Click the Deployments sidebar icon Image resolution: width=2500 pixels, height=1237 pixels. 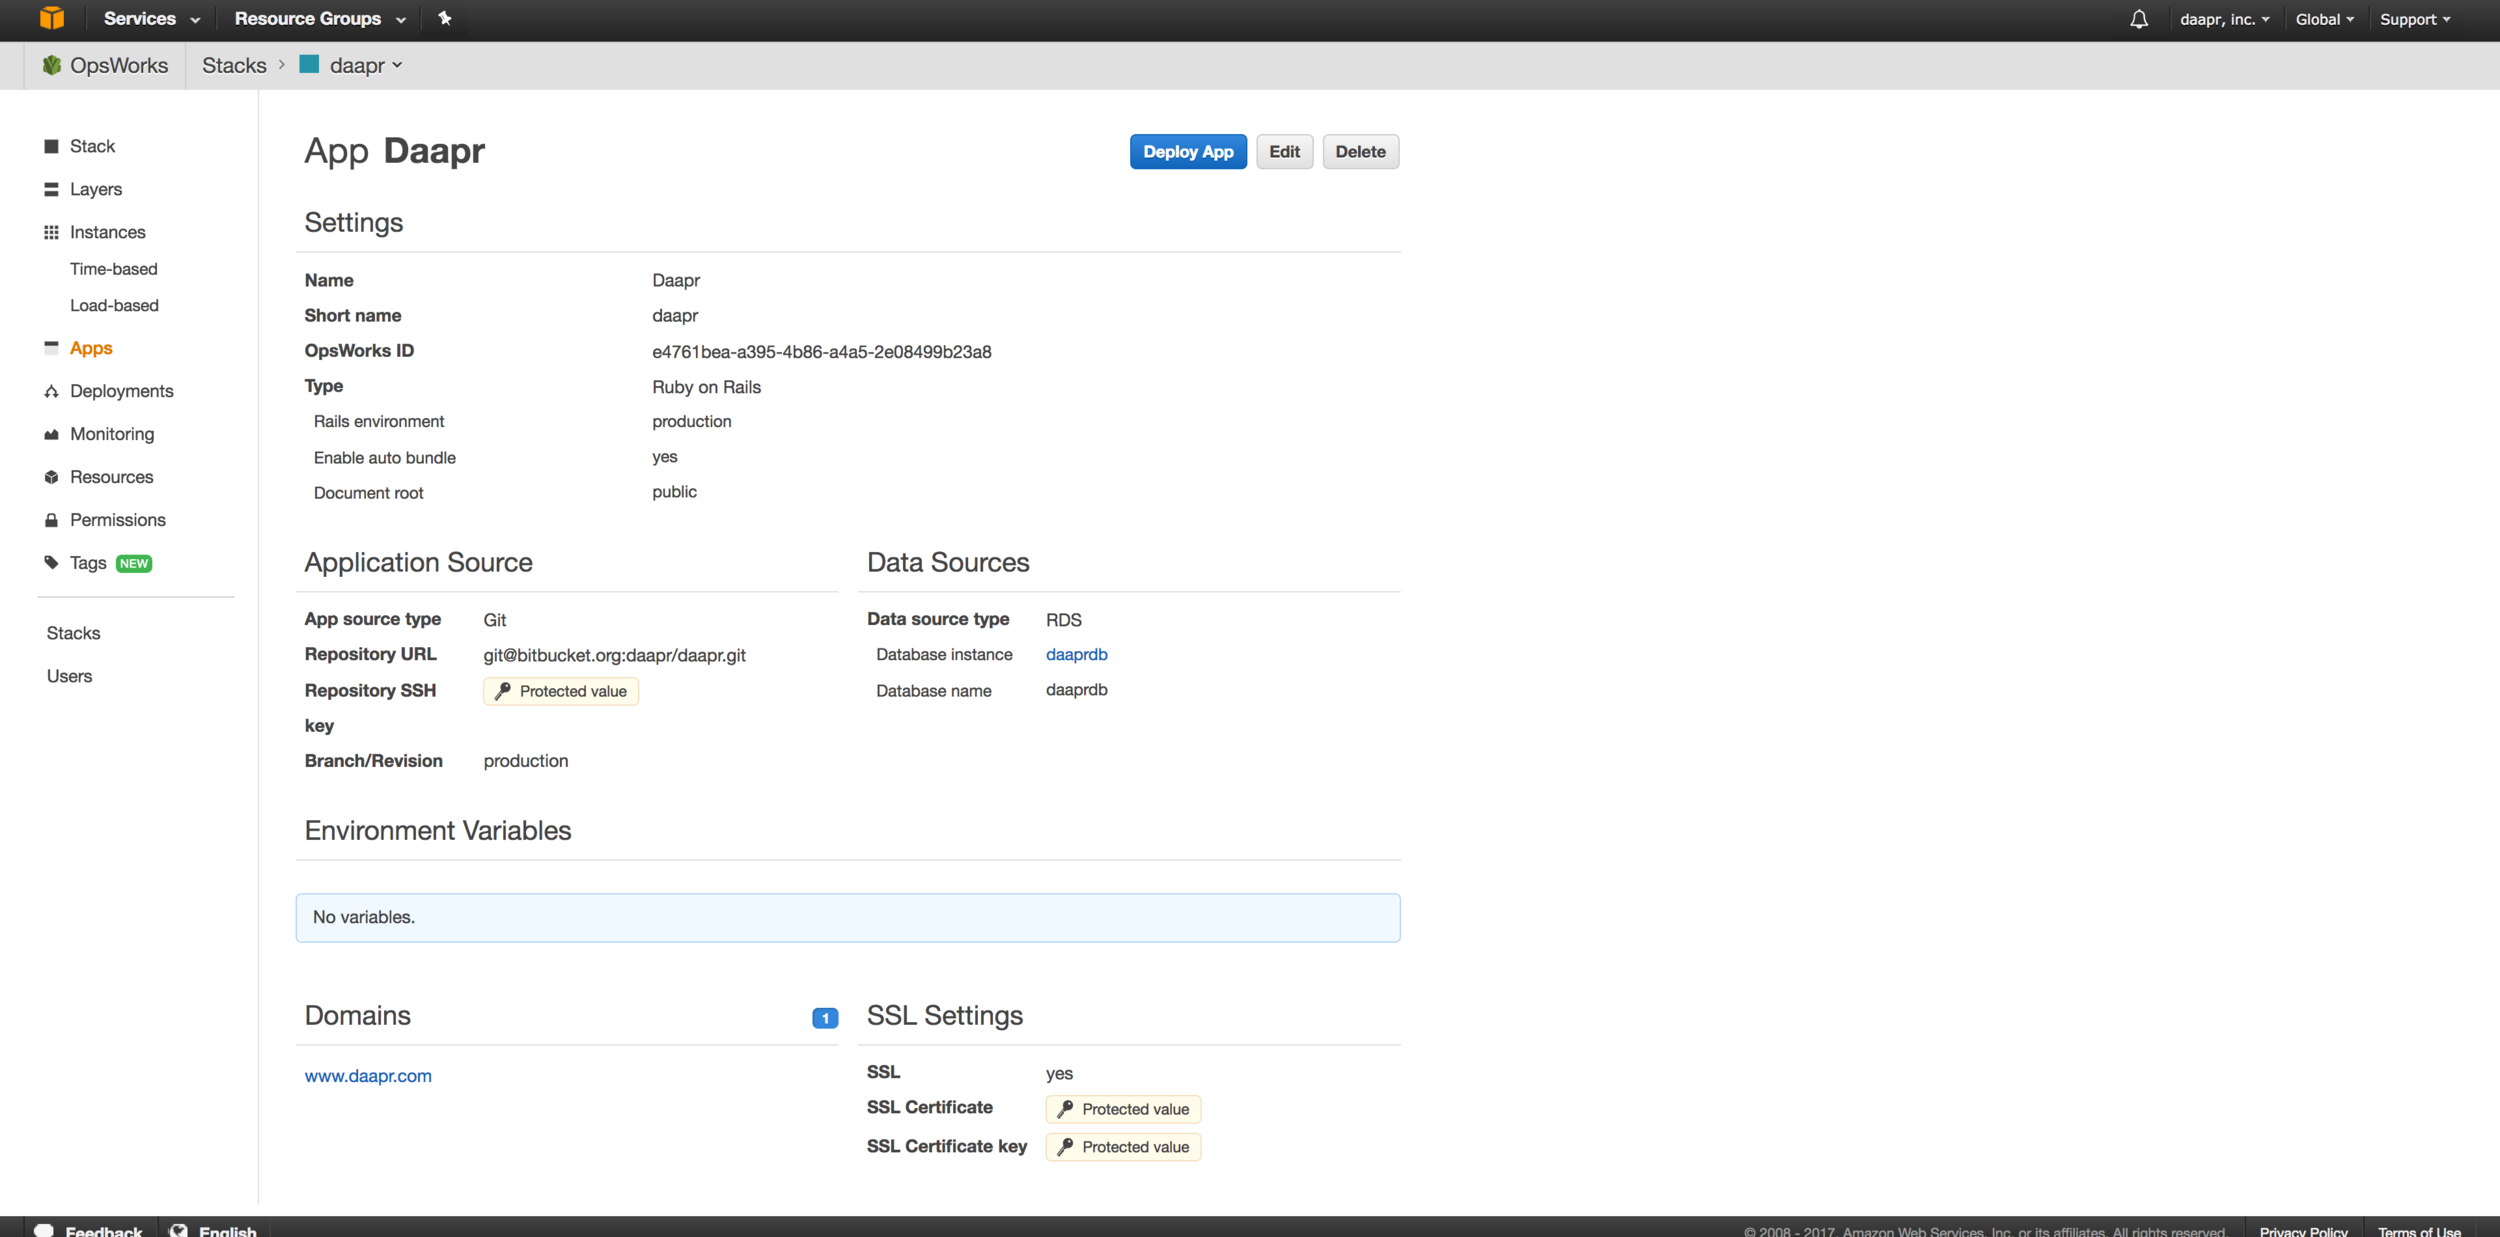point(51,391)
